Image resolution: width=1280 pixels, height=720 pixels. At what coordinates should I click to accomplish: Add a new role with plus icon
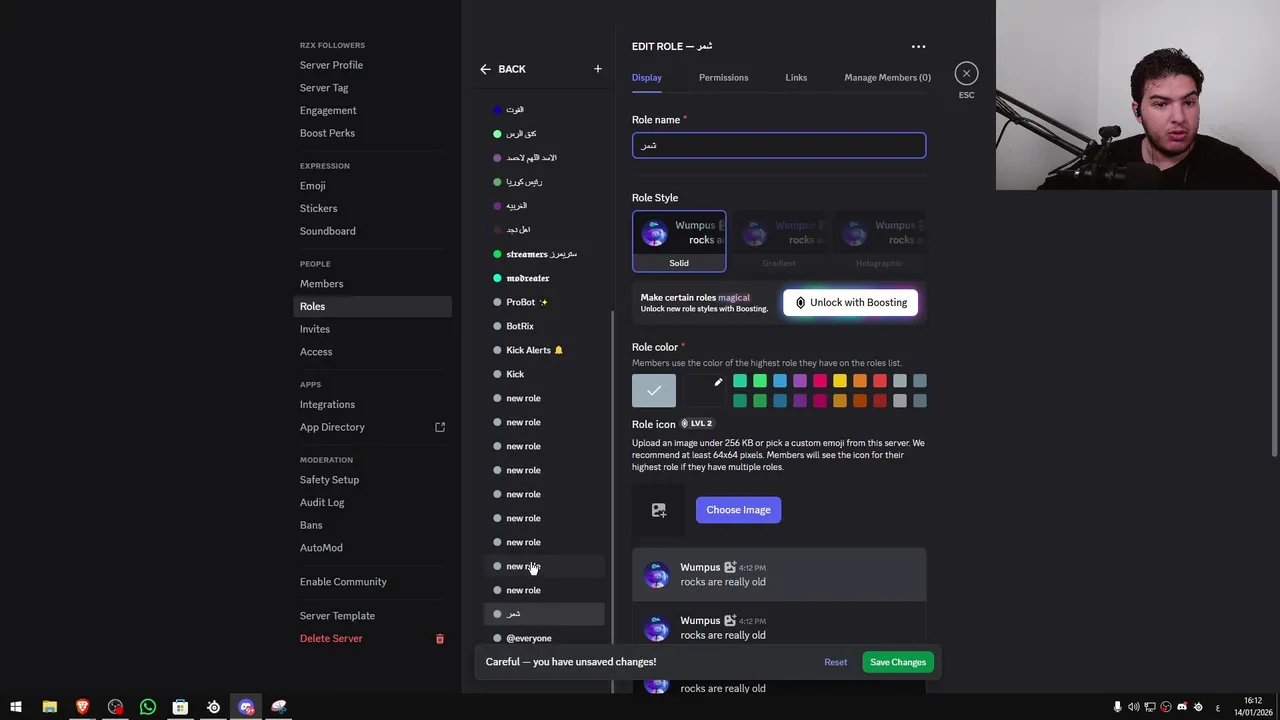click(598, 69)
